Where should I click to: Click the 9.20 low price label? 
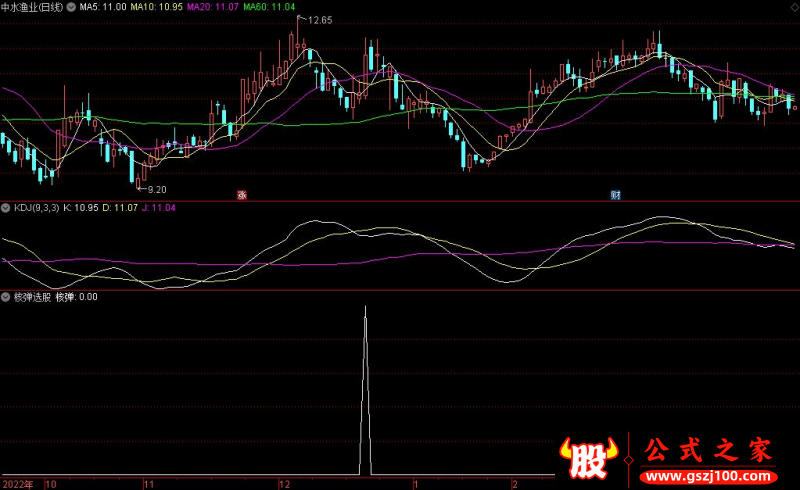point(155,189)
